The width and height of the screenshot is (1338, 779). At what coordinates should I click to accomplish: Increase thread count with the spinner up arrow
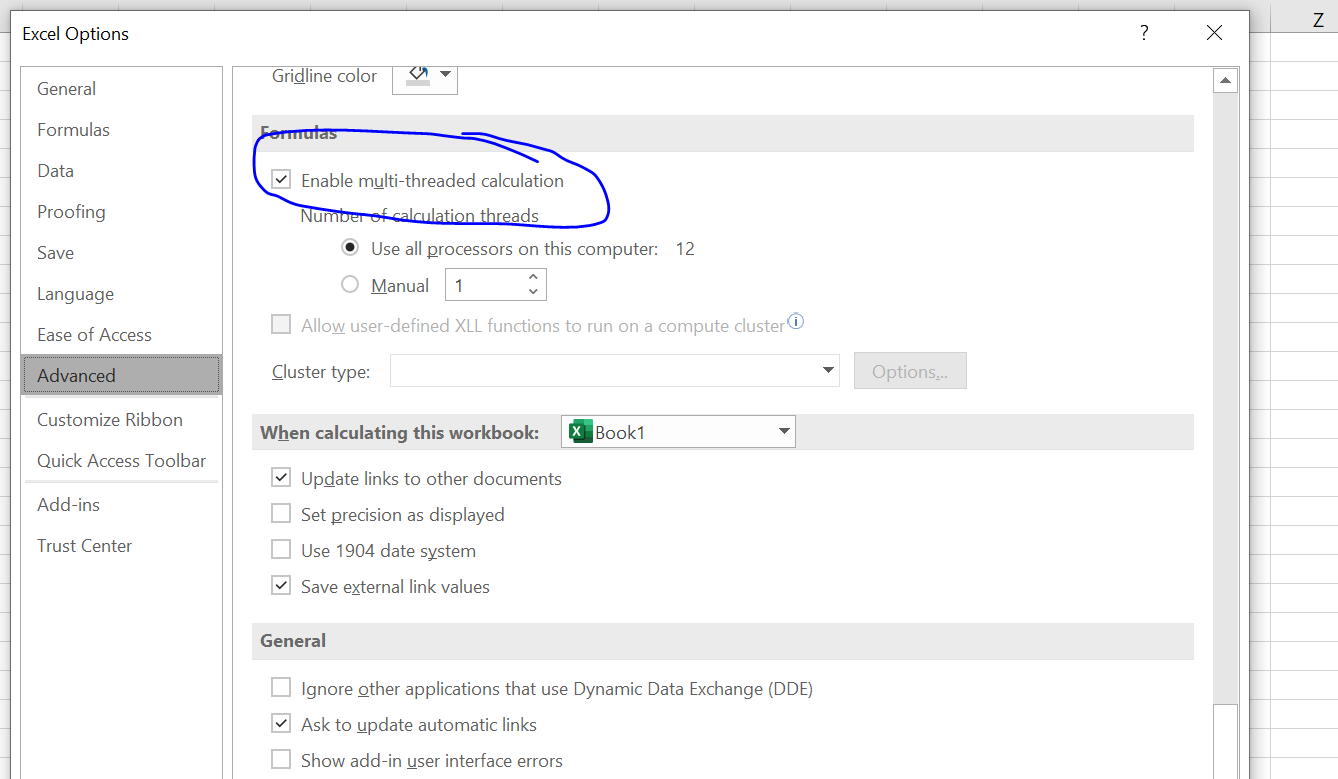pyautogui.click(x=535, y=277)
